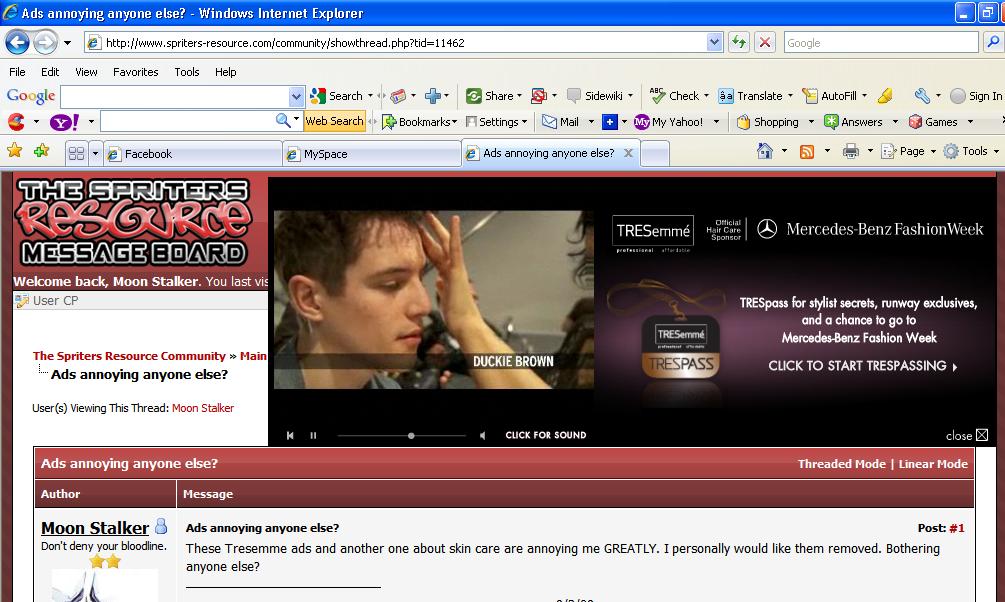
Task: Open the Tools gear dropdown in command bar
Action: [996, 152]
